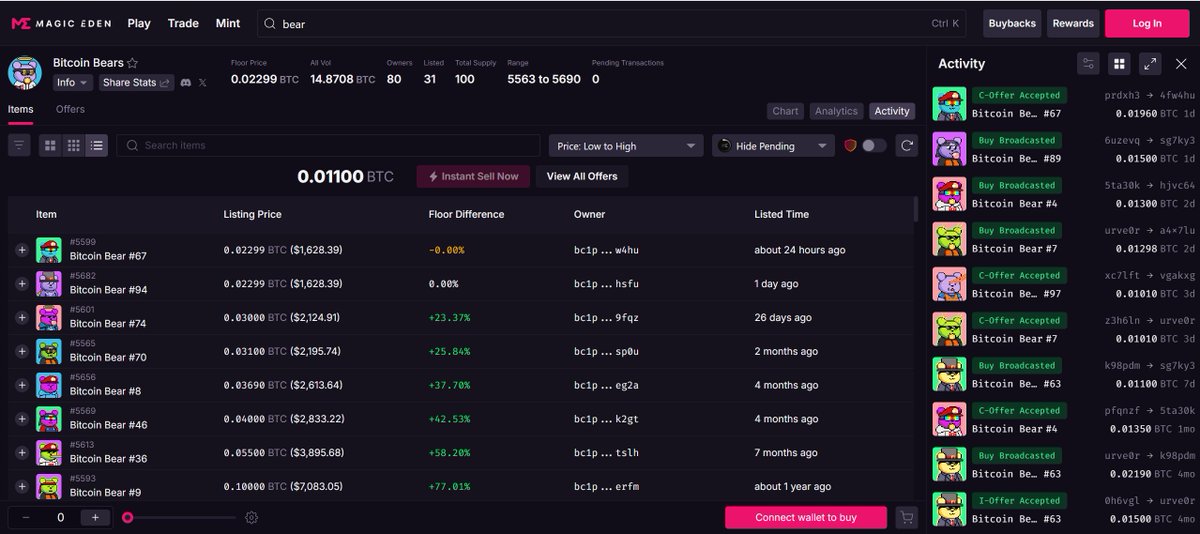
Task: Click the search magnifier icon in top bar
Action: [x=270, y=23]
